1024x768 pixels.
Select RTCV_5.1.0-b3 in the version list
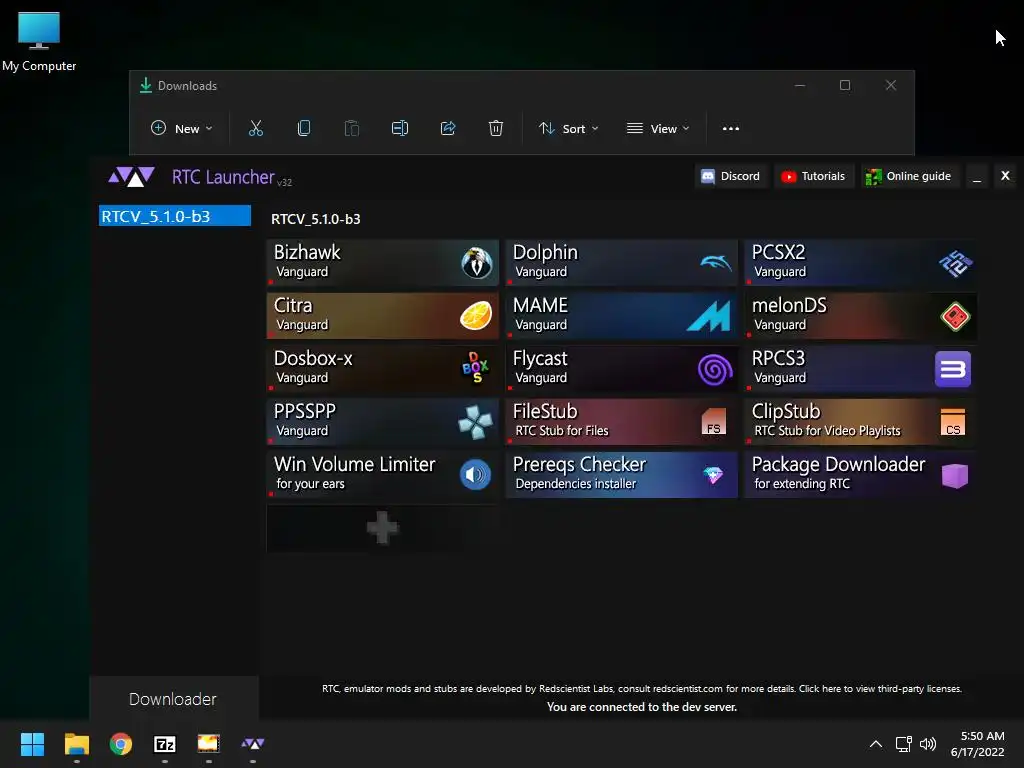(x=175, y=216)
